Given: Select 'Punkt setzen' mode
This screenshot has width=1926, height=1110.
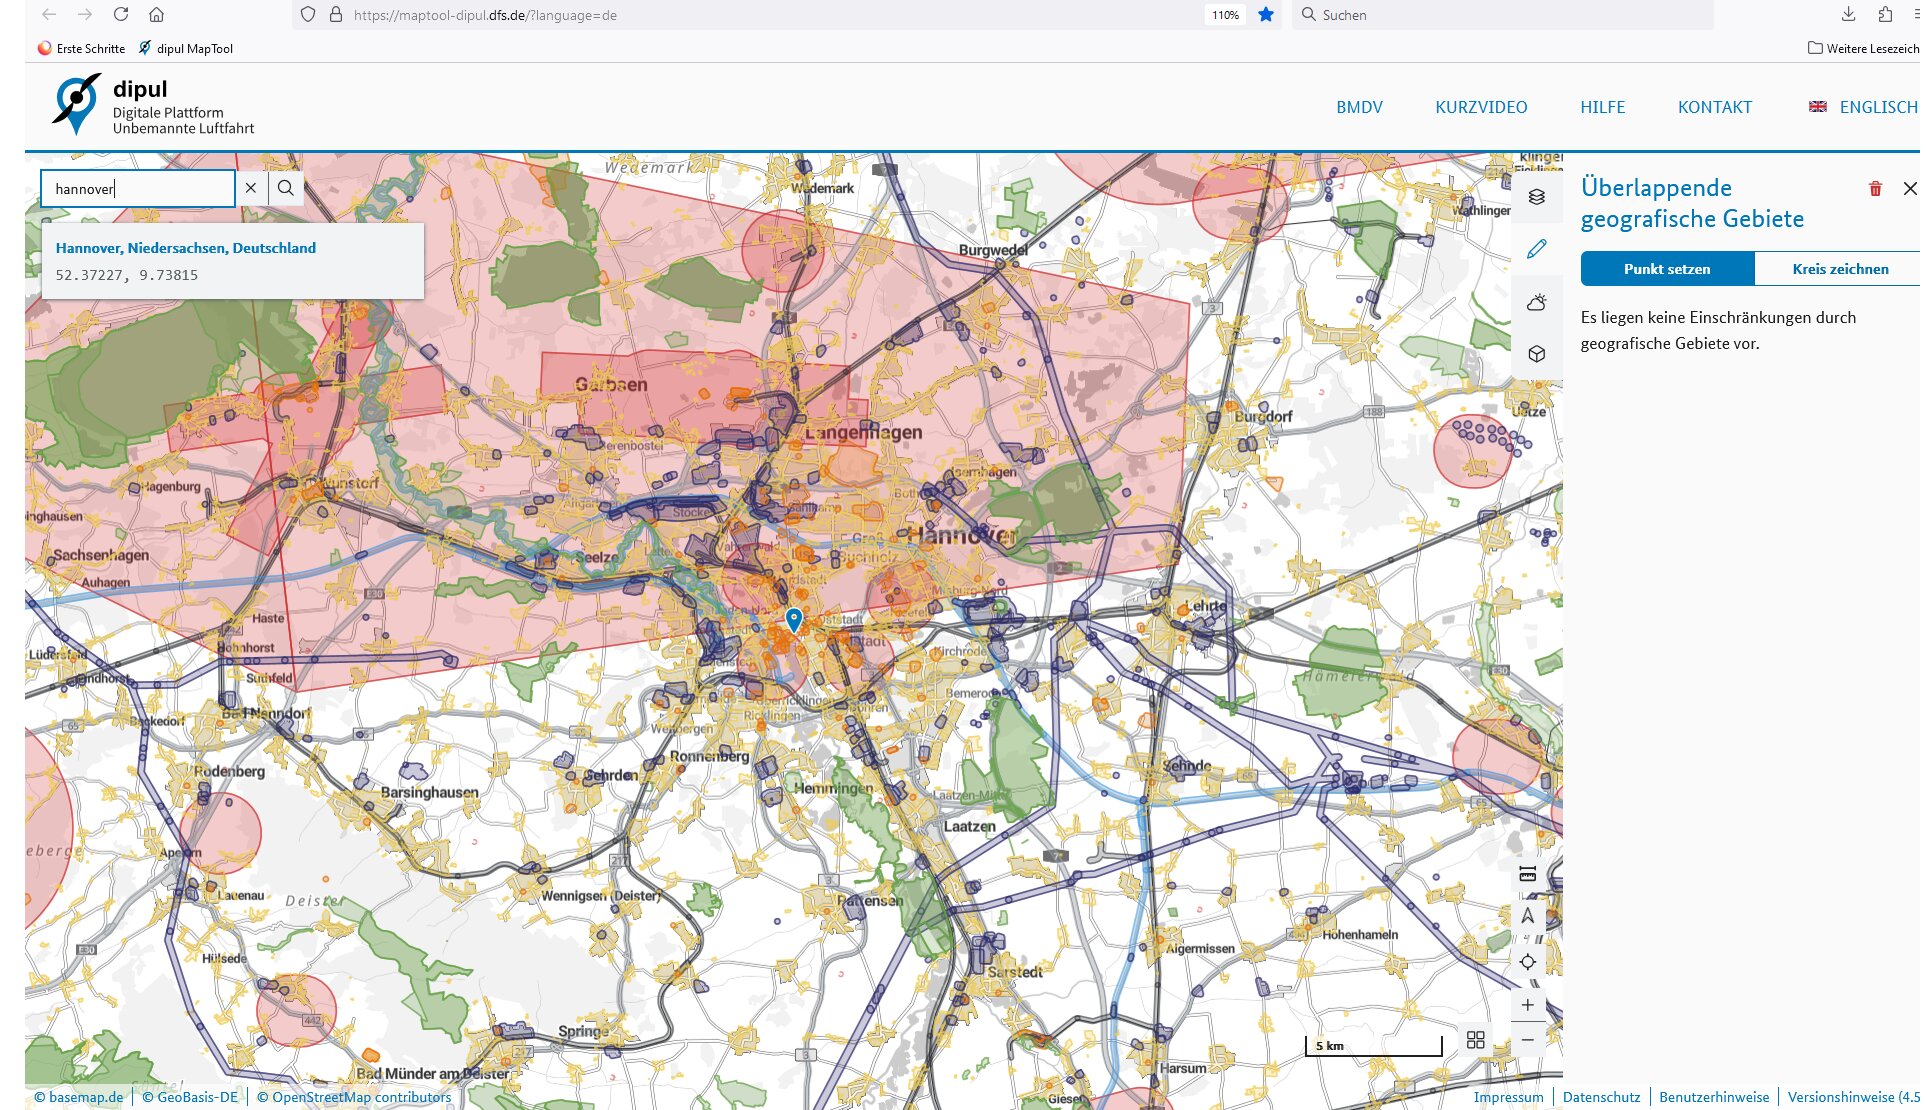Looking at the screenshot, I should point(1666,269).
